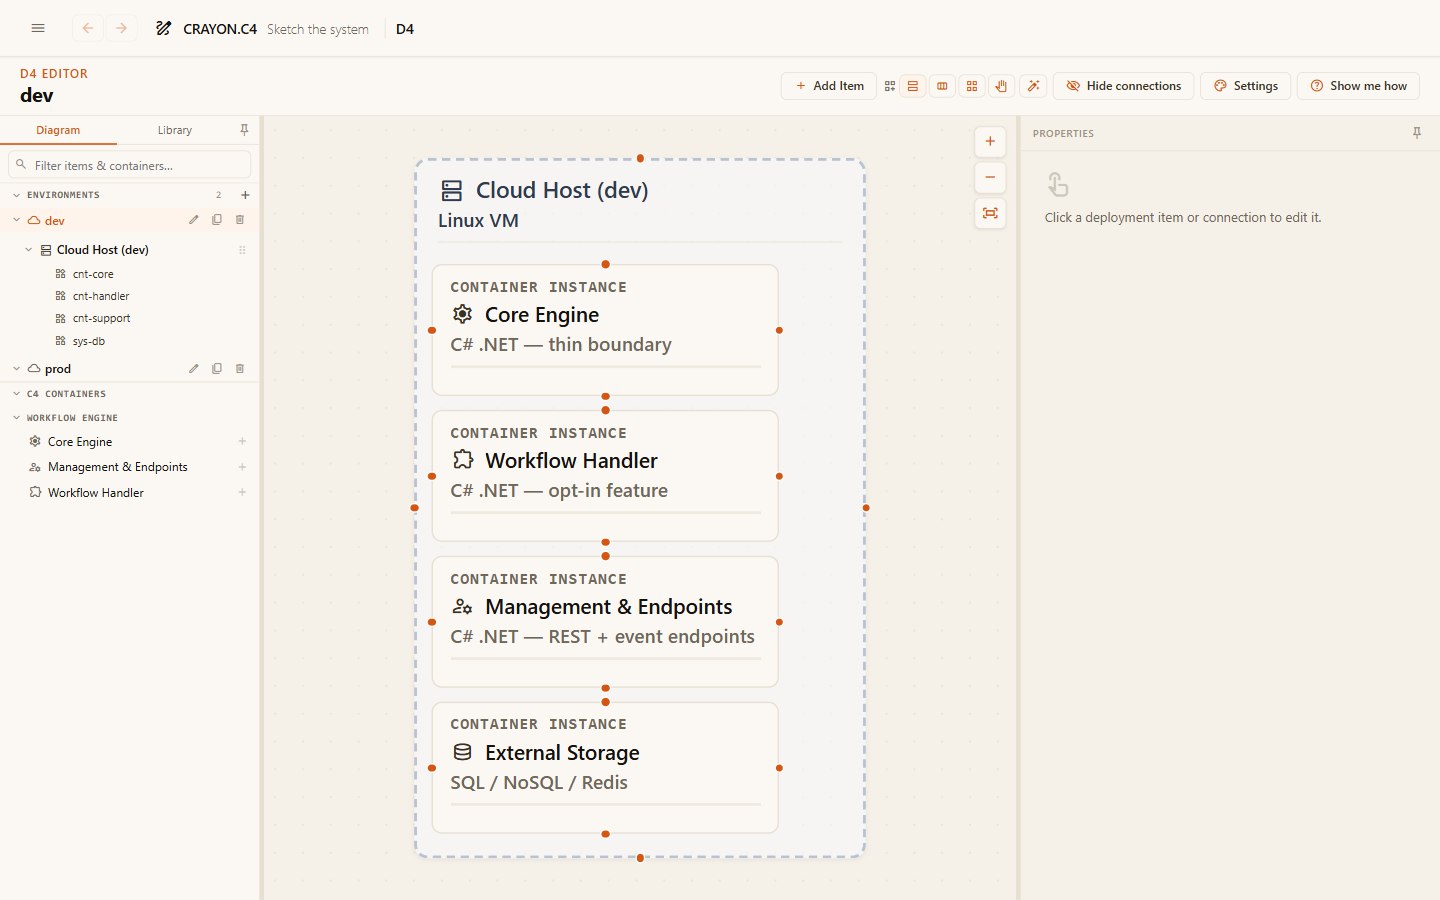Click the magic wand auto-arrange icon
Viewport: 1440px width, 900px height.
(1034, 86)
